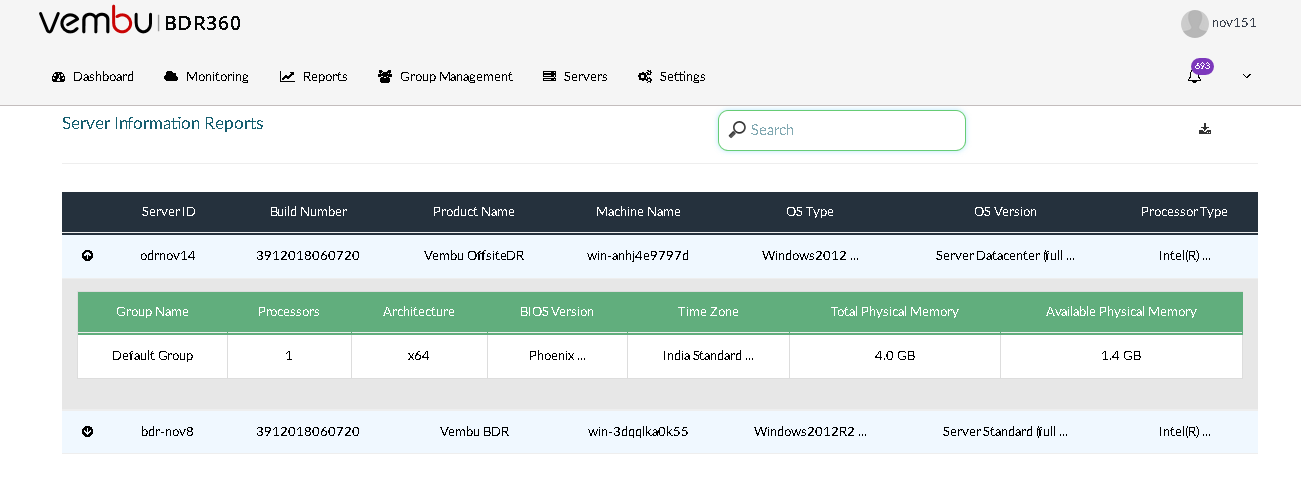This screenshot has width=1301, height=481.
Task: Click the Group Management people icon
Action: (x=385, y=77)
